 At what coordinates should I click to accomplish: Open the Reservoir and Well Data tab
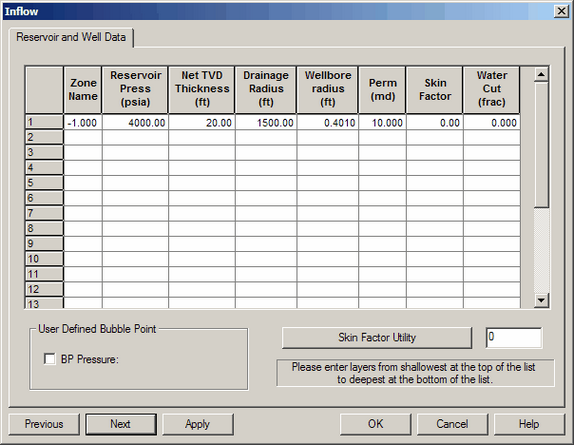click(71, 37)
